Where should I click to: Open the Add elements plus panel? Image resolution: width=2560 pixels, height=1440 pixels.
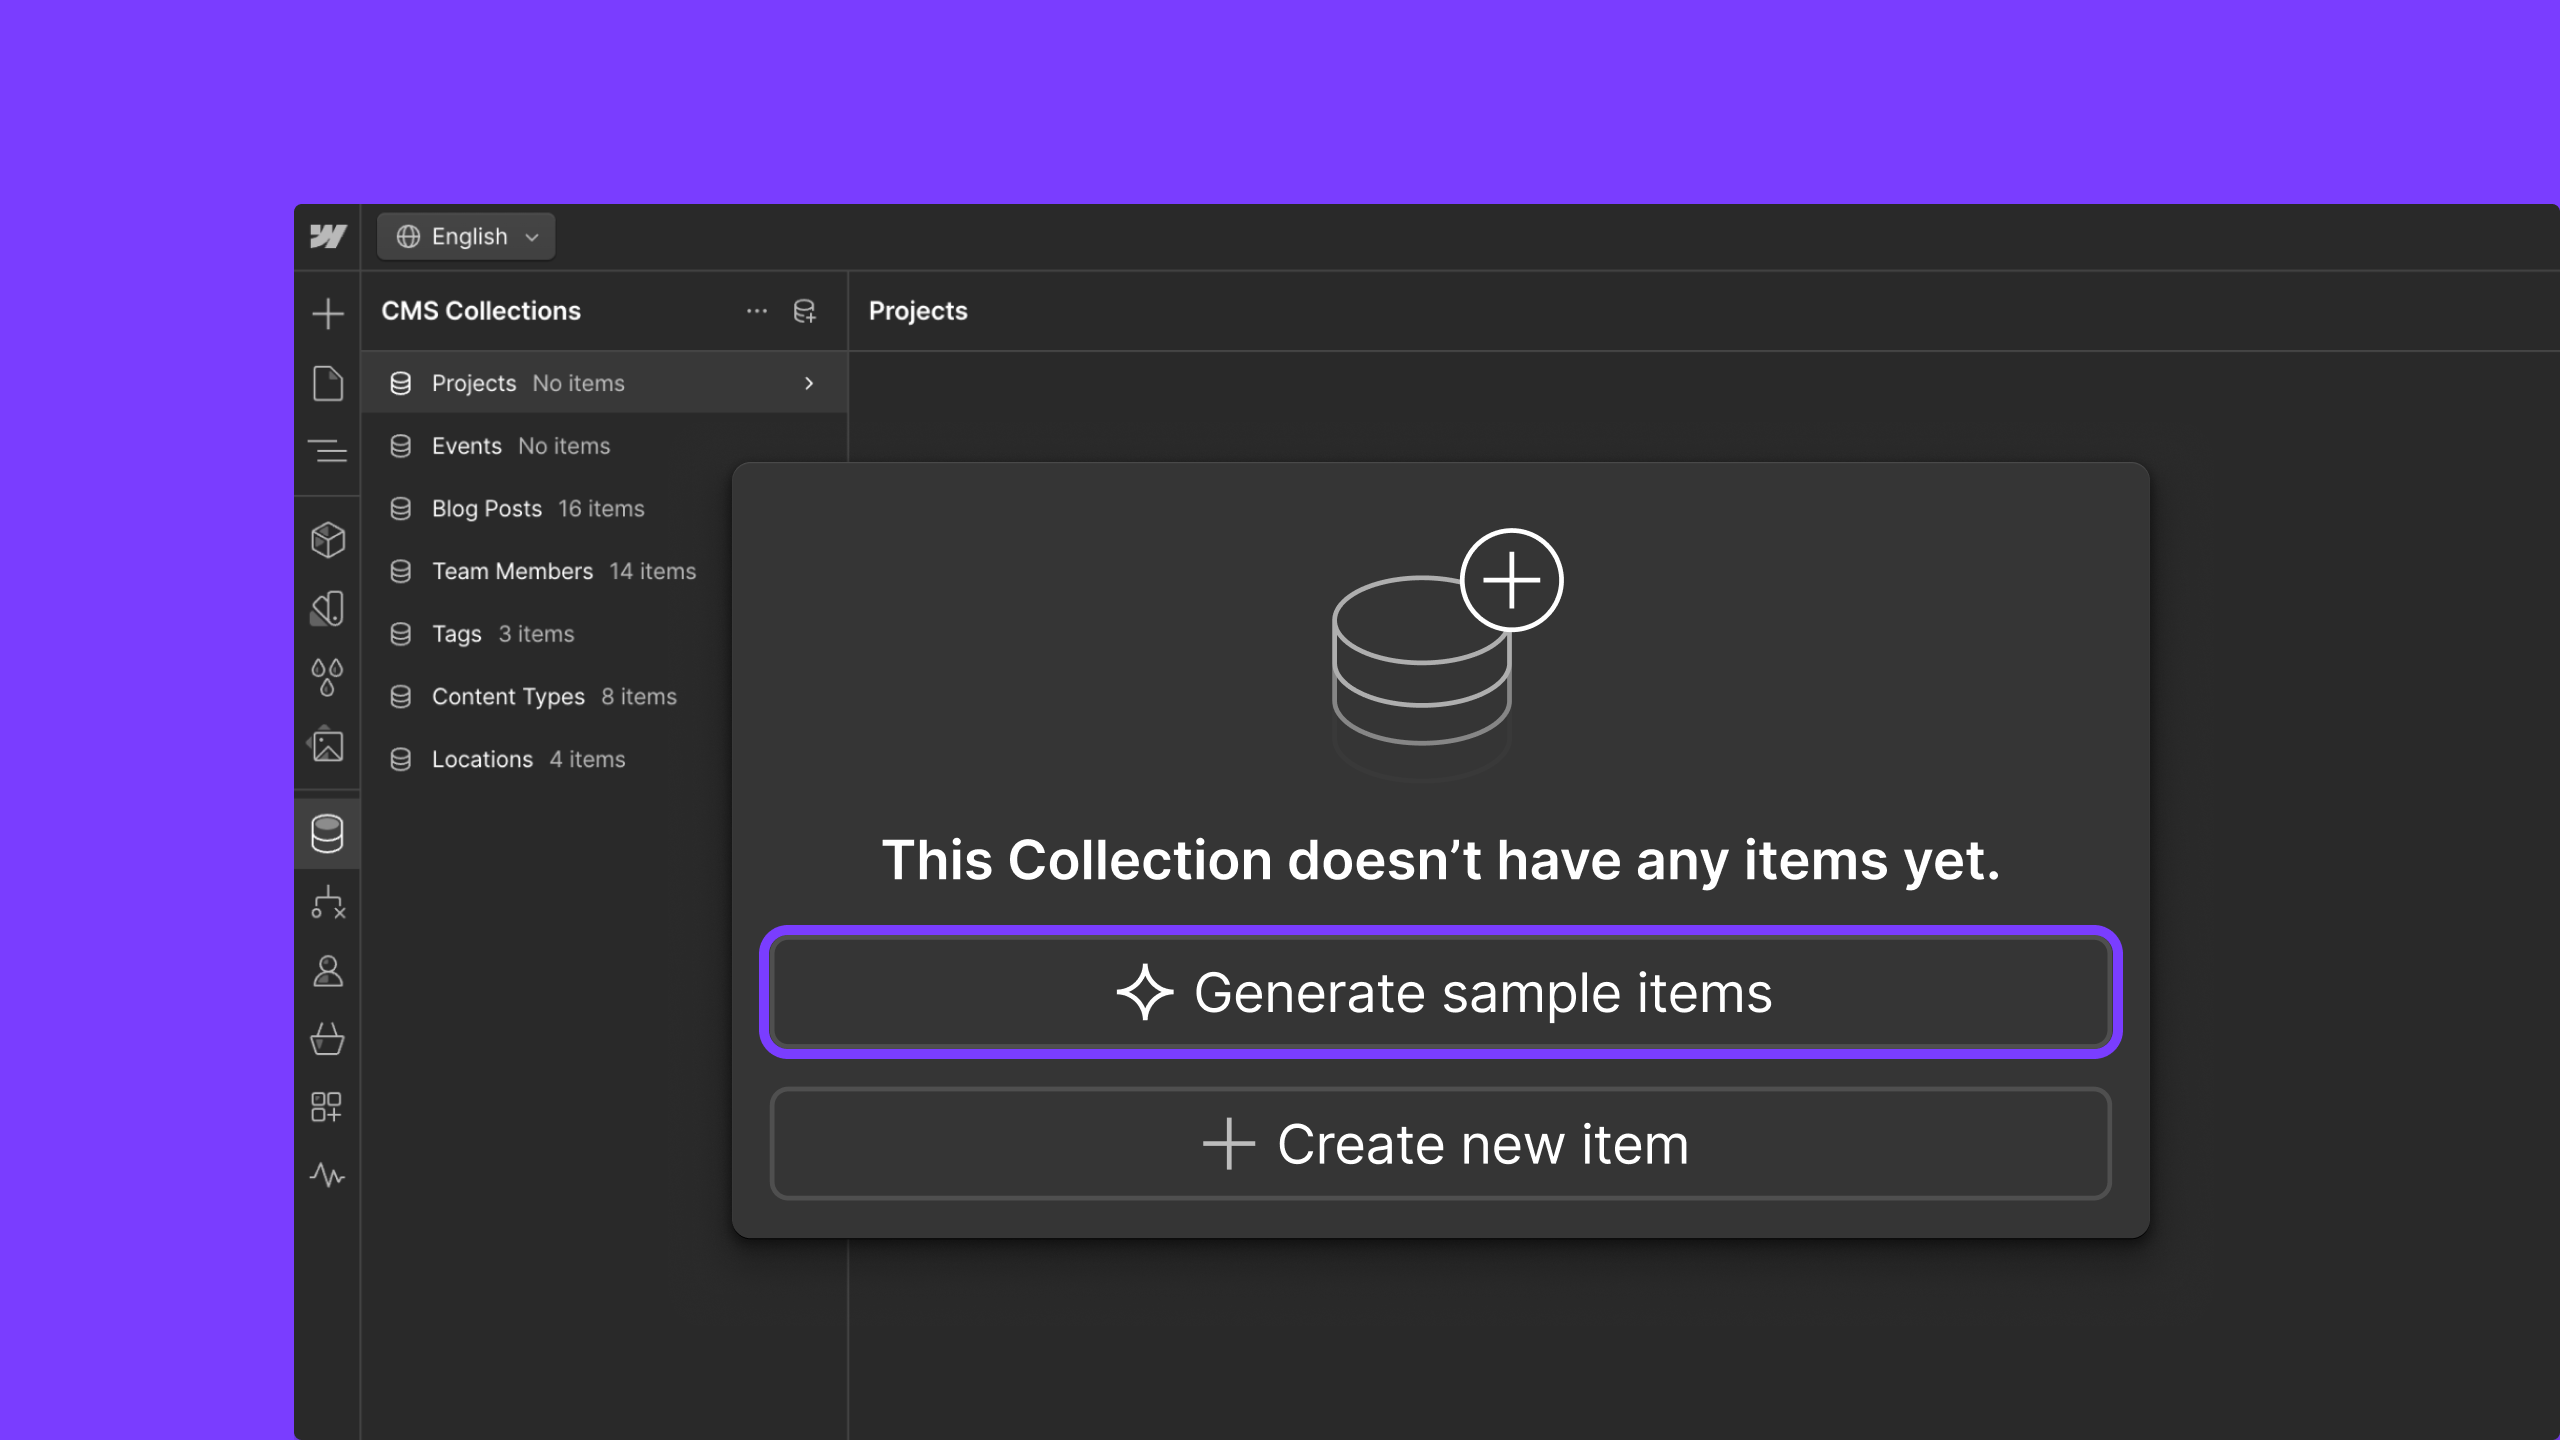[x=327, y=313]
